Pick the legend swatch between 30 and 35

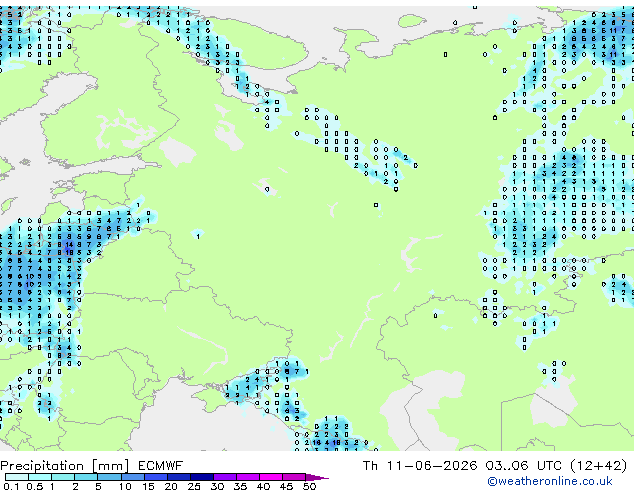click(225, 477)
